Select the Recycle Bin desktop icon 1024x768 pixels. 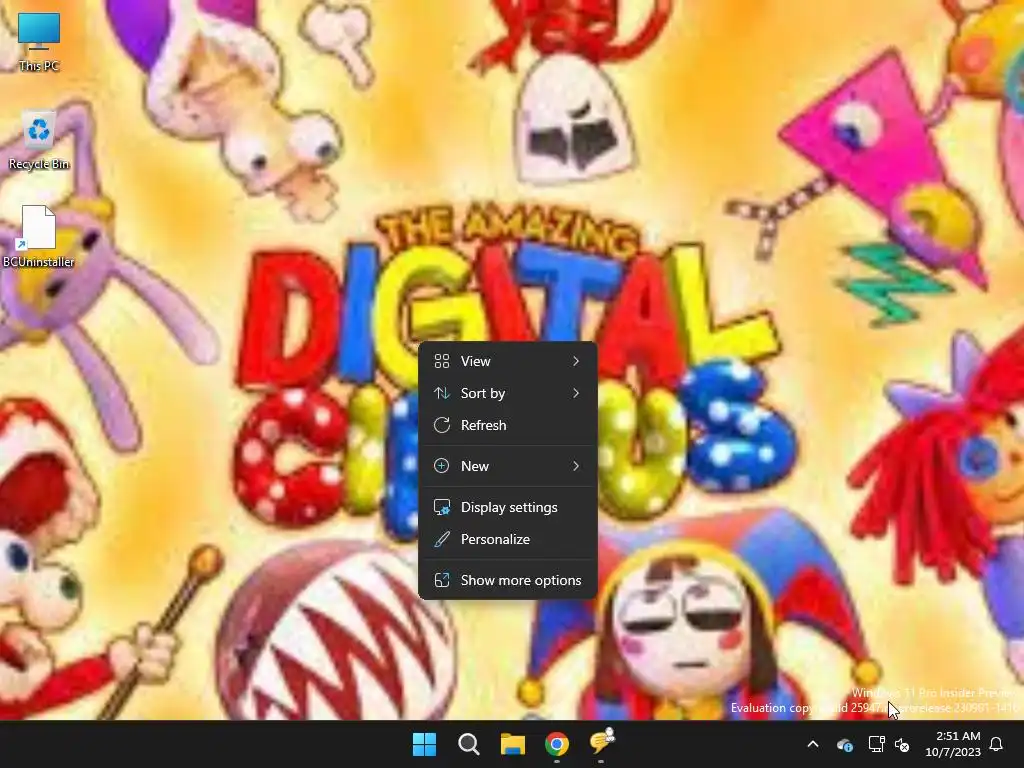39,141
